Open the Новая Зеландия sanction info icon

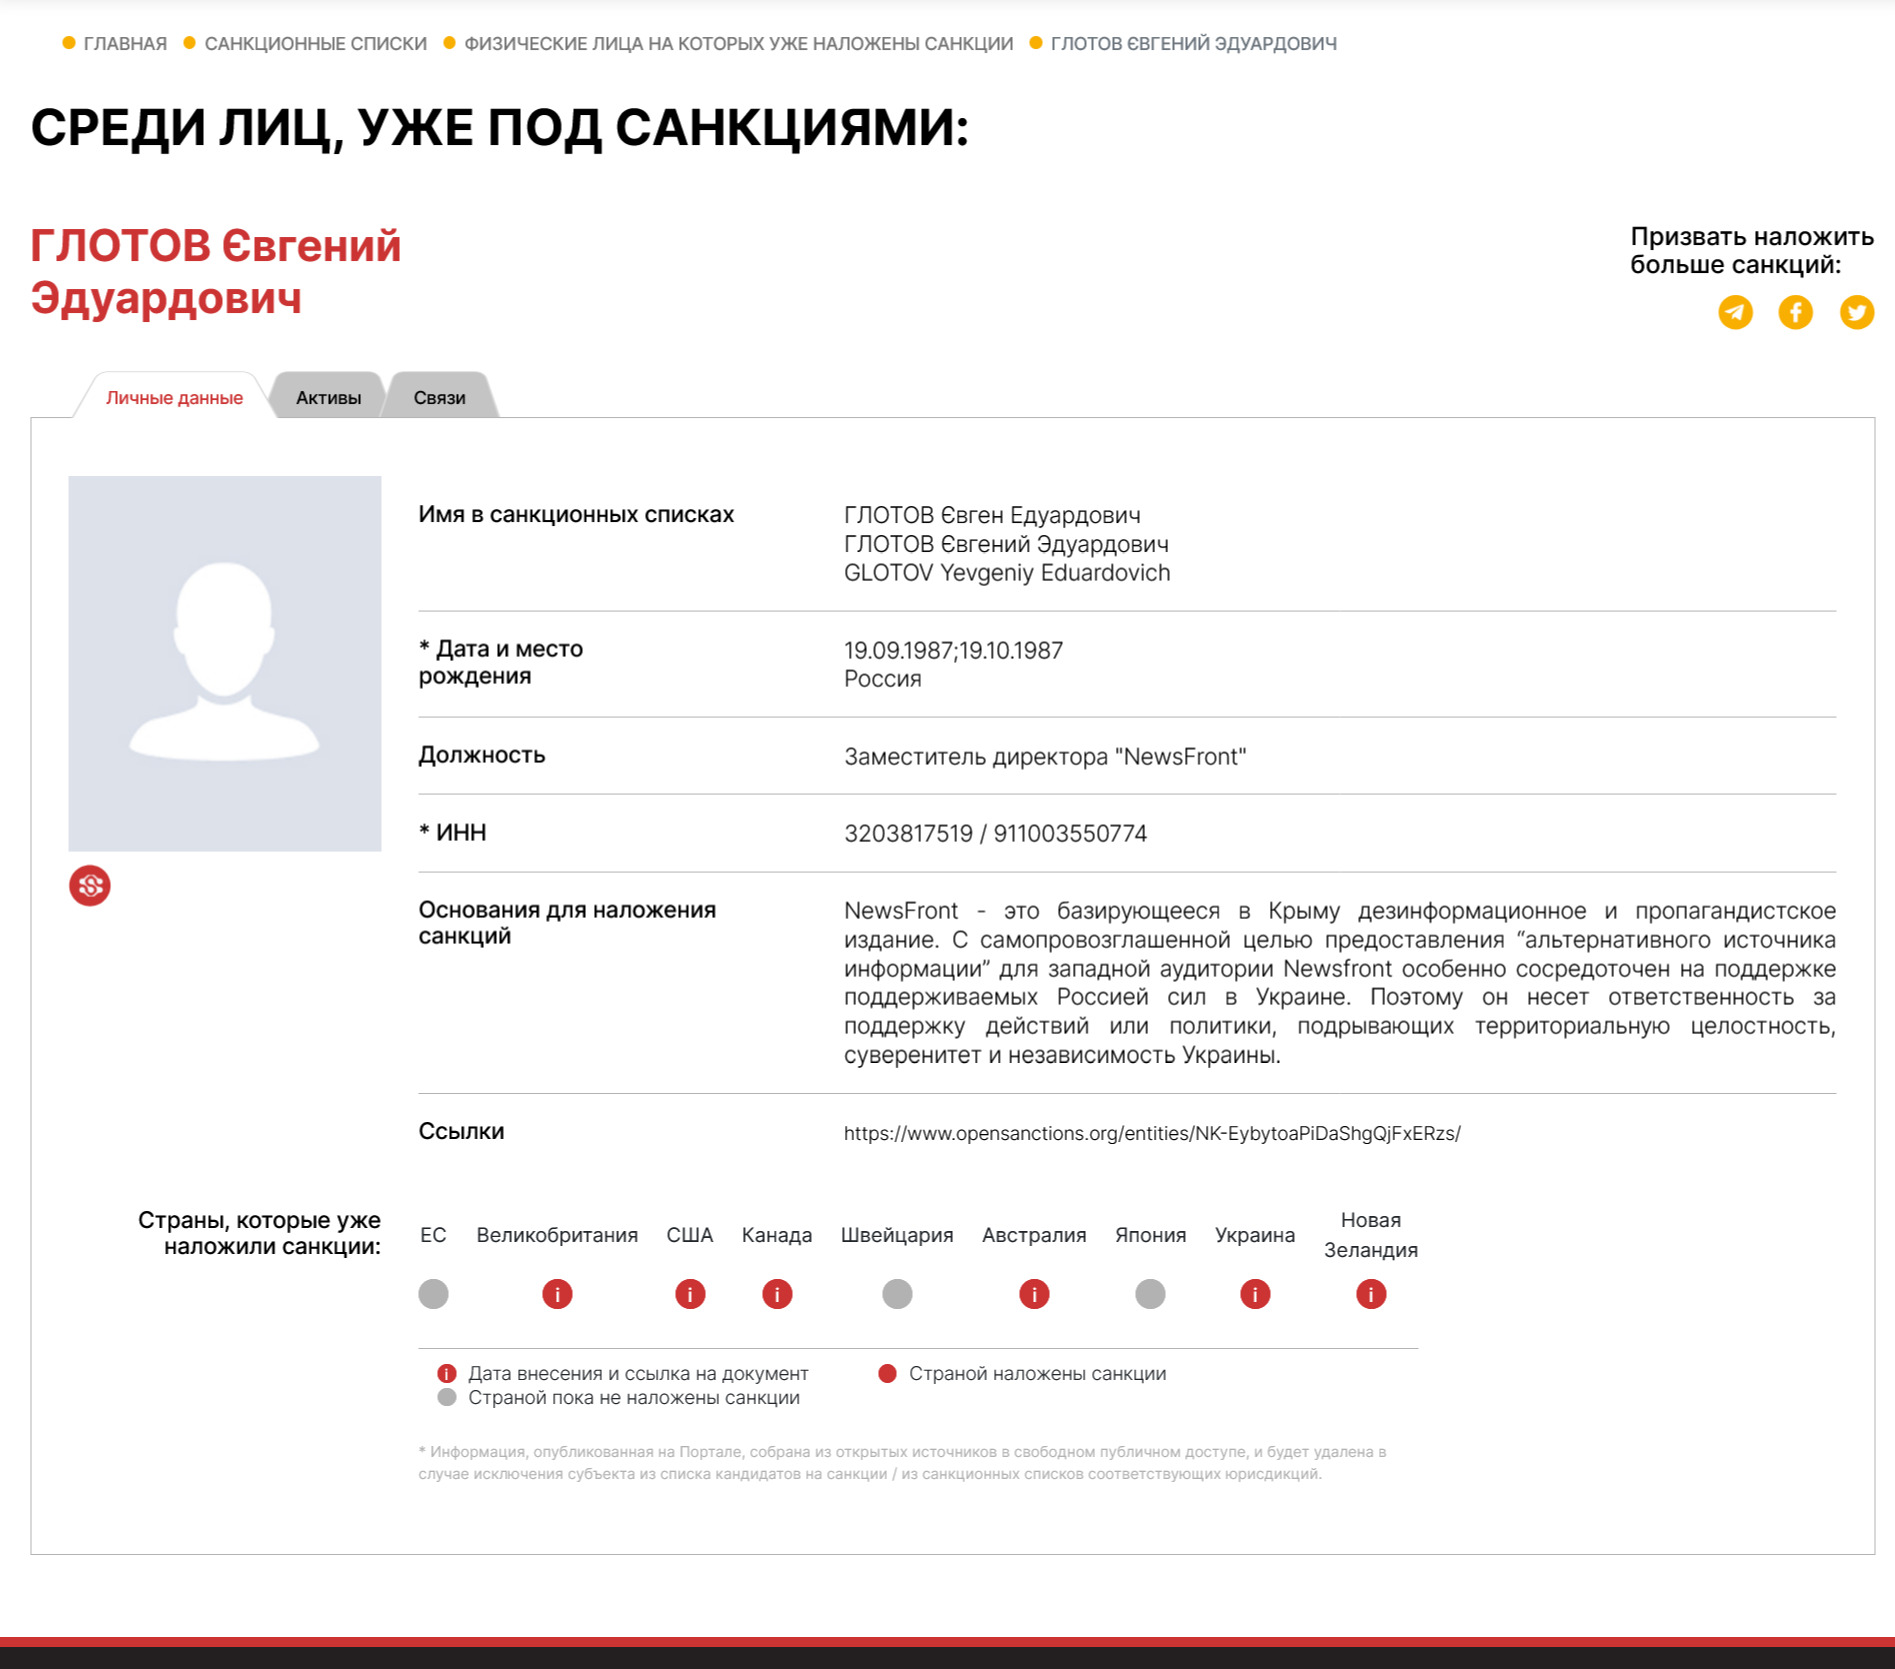(1371, 1294)
